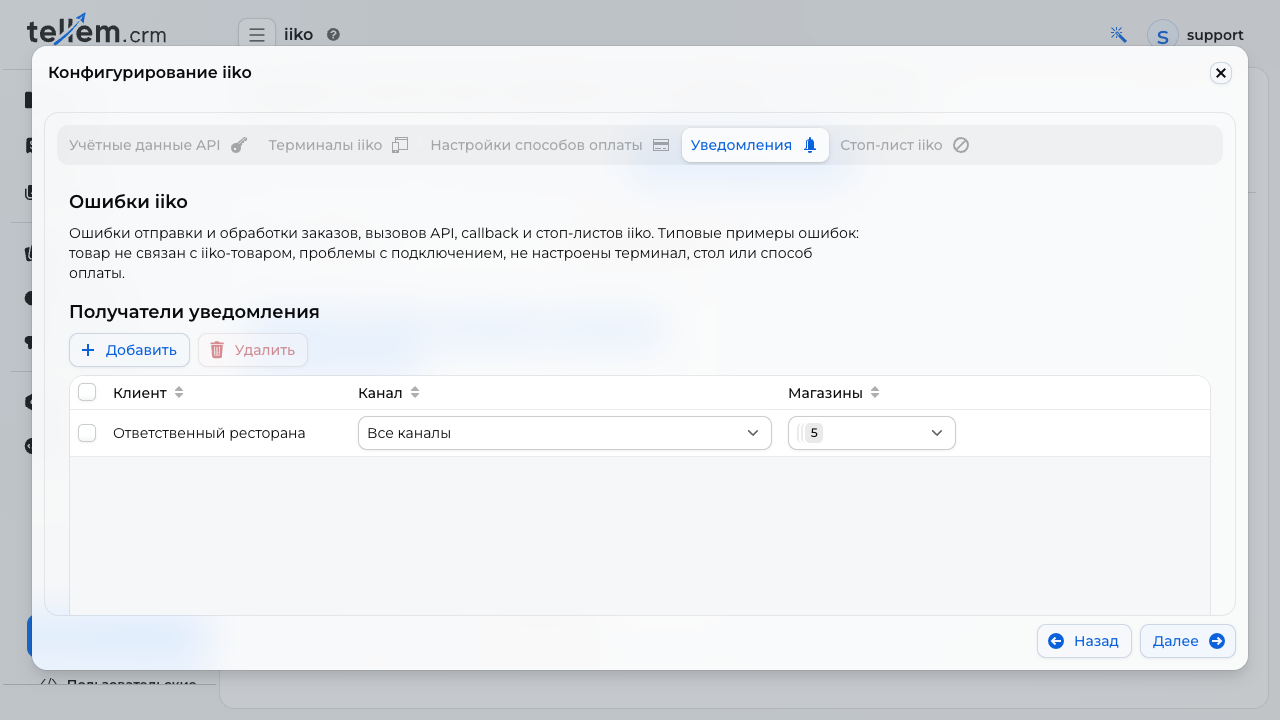
Task: Open the hamburger menu beside iiko title
Action: click(x=257, y=34)
